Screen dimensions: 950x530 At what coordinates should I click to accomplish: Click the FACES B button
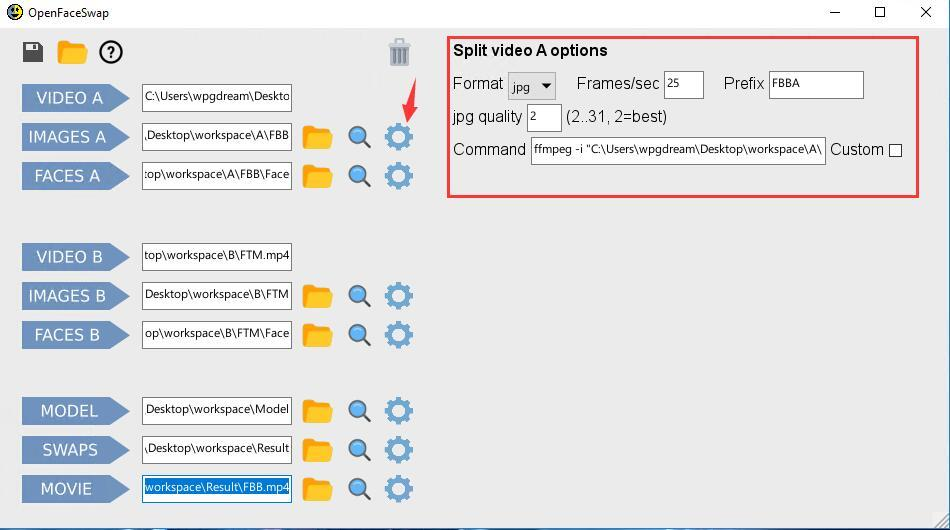76,335
